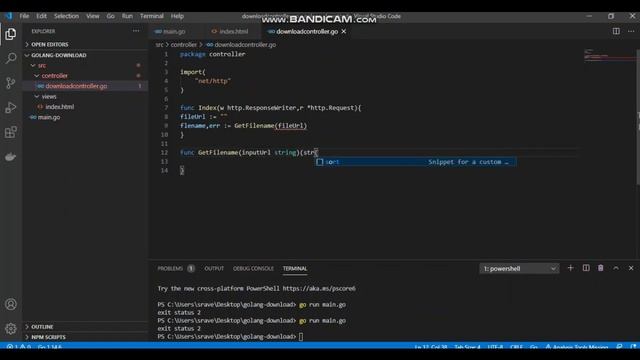Switch to the index.html editor tab
This screenshot has width=640, height=360.
pyautogui.click(x=232, y=31)
